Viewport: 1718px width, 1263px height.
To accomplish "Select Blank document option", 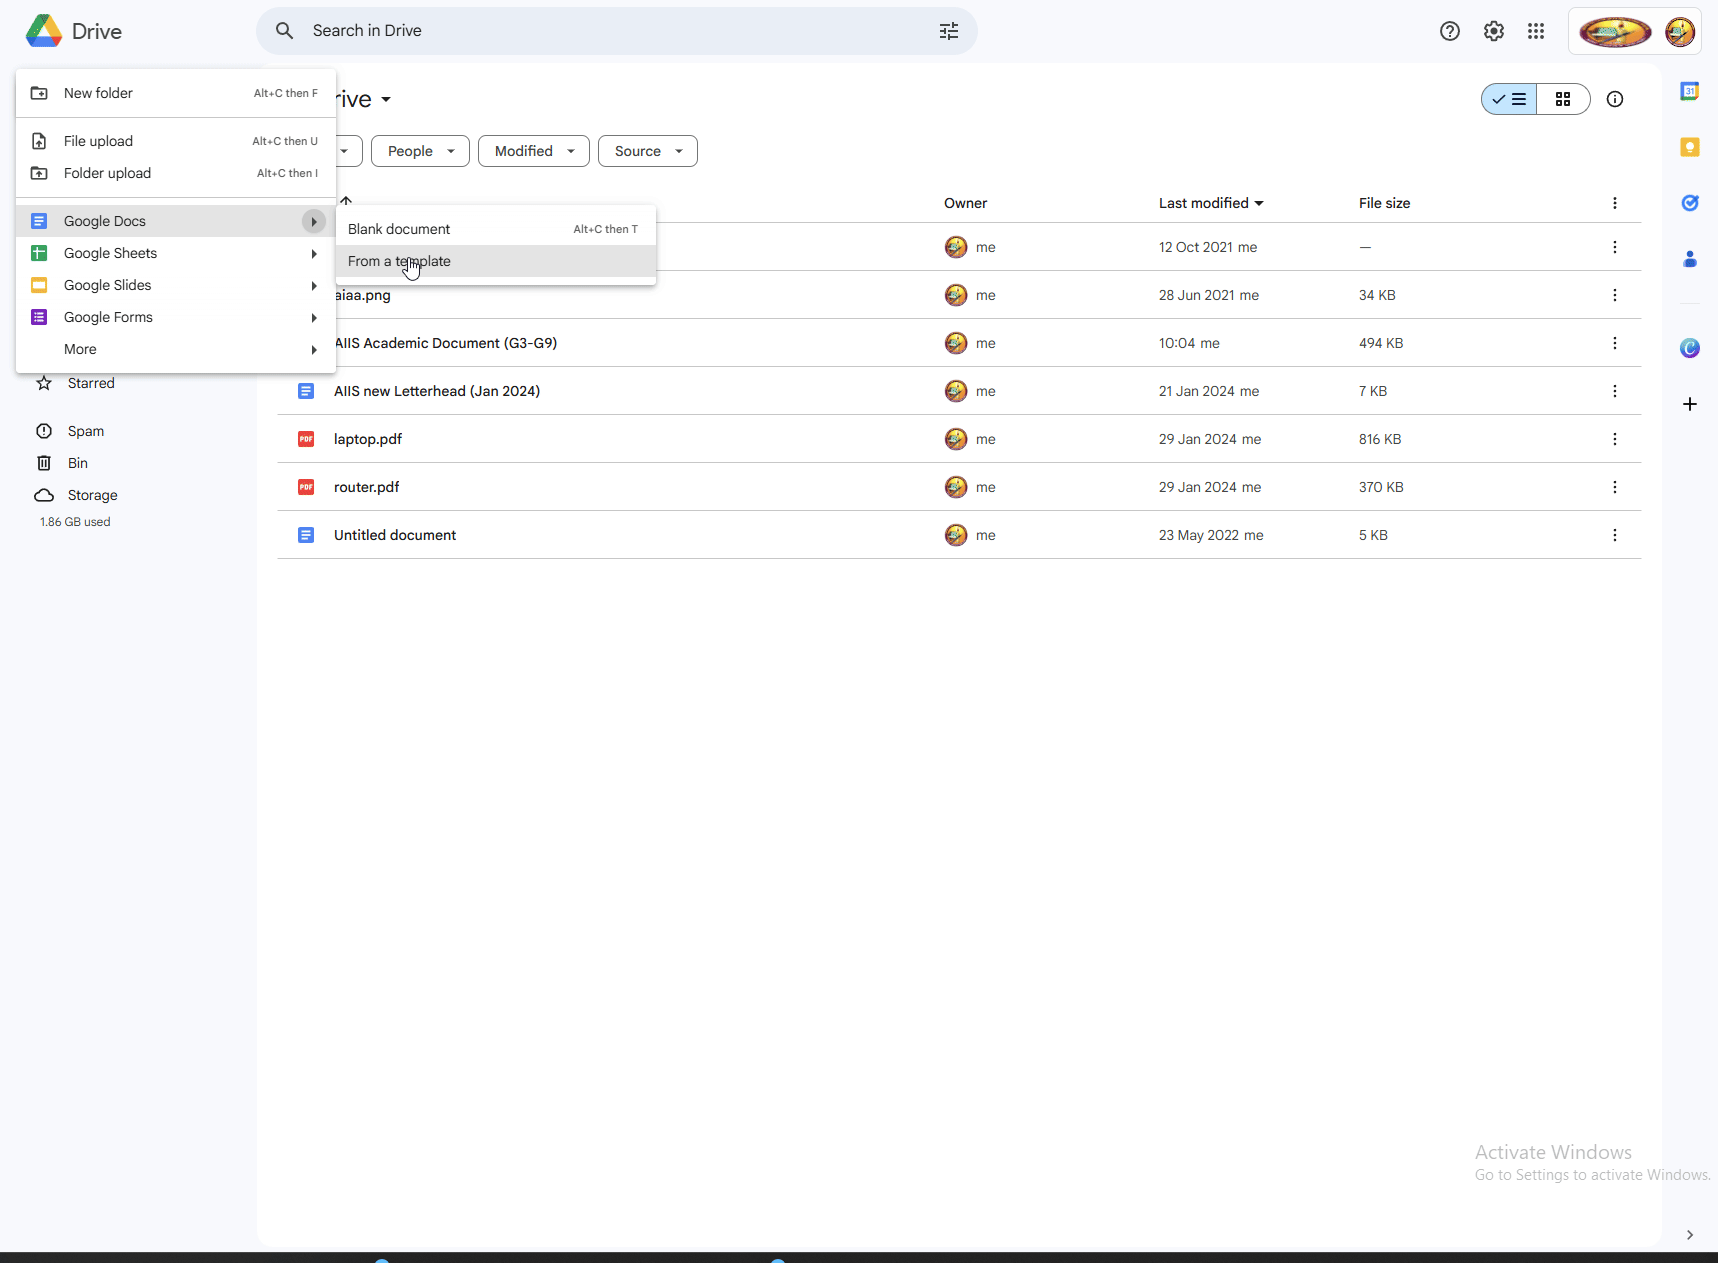I will (496, 229).
